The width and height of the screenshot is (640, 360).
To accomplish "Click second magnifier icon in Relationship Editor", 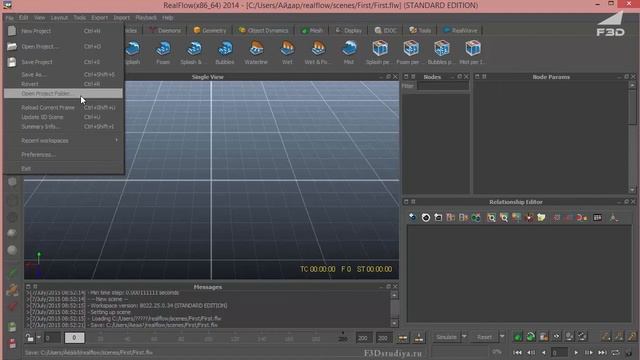I will coord(504,218).
